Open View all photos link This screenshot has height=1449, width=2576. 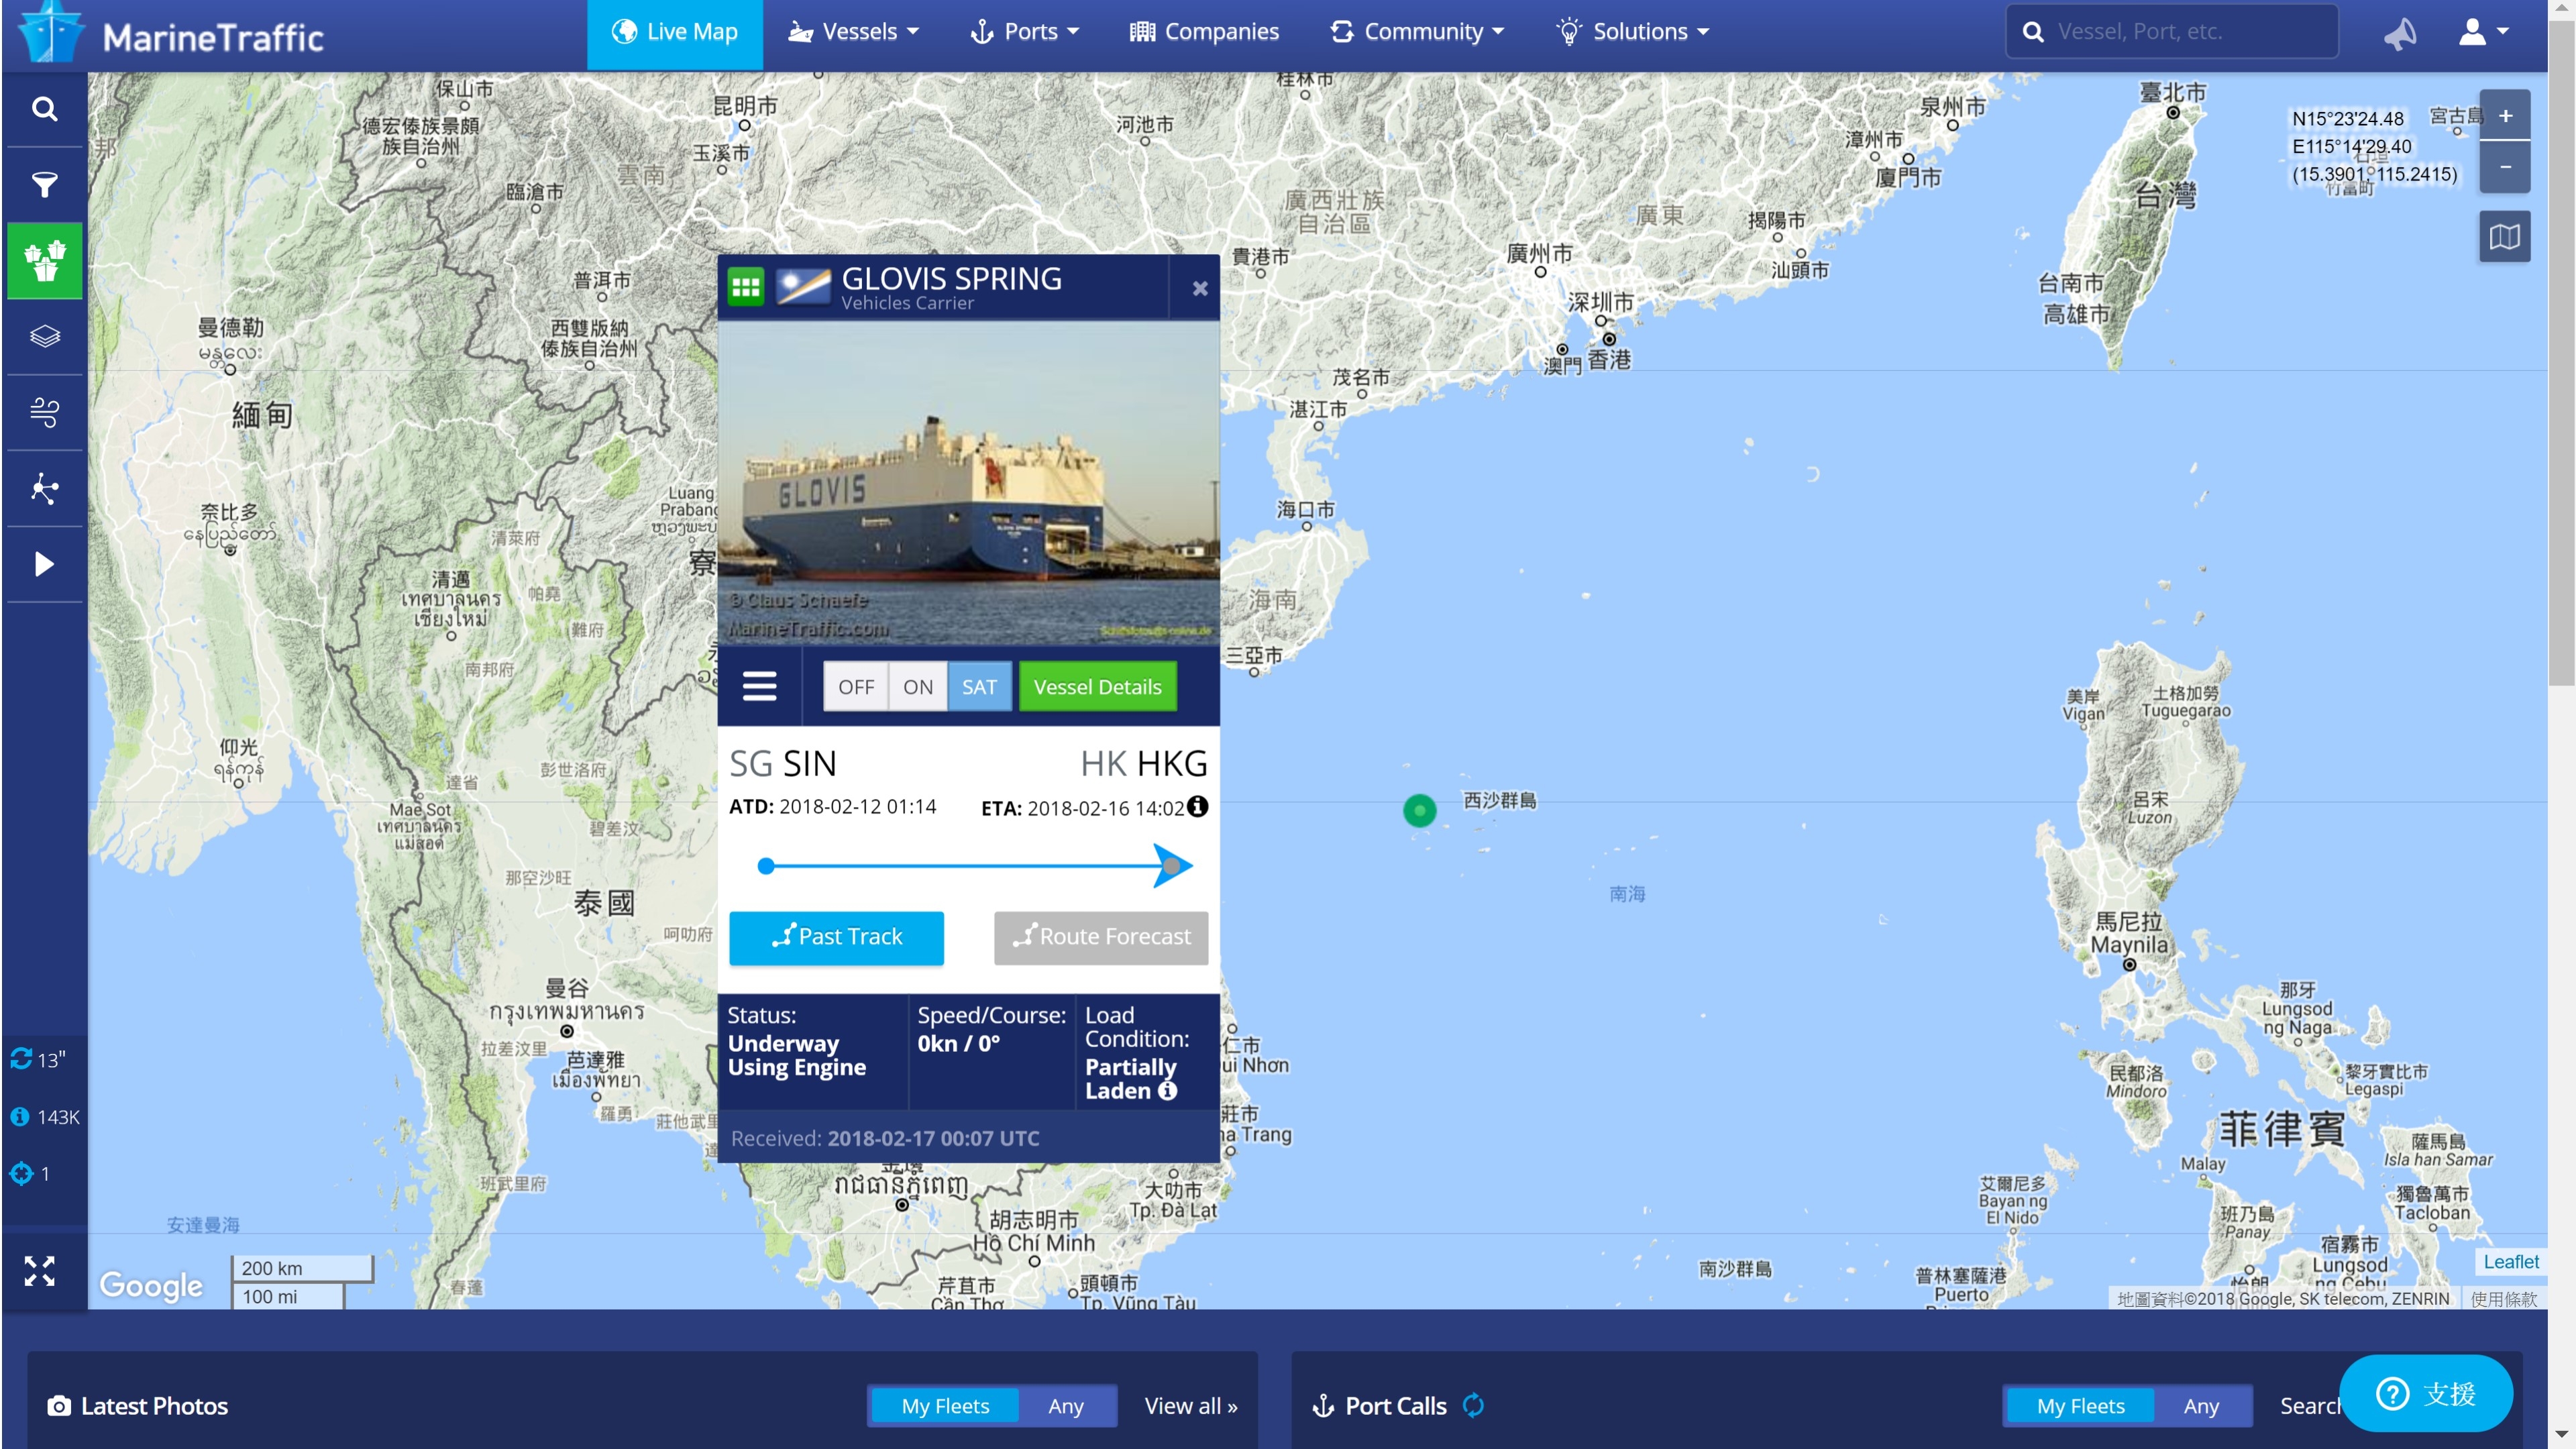tap(1190, 1406)
